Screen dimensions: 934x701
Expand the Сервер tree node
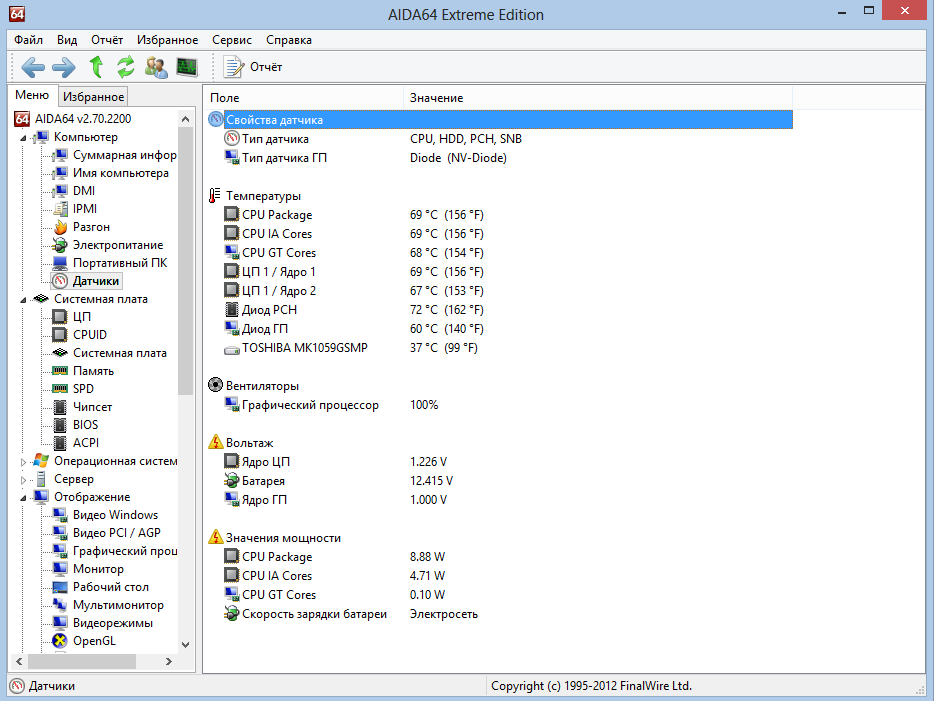(23, 479)
